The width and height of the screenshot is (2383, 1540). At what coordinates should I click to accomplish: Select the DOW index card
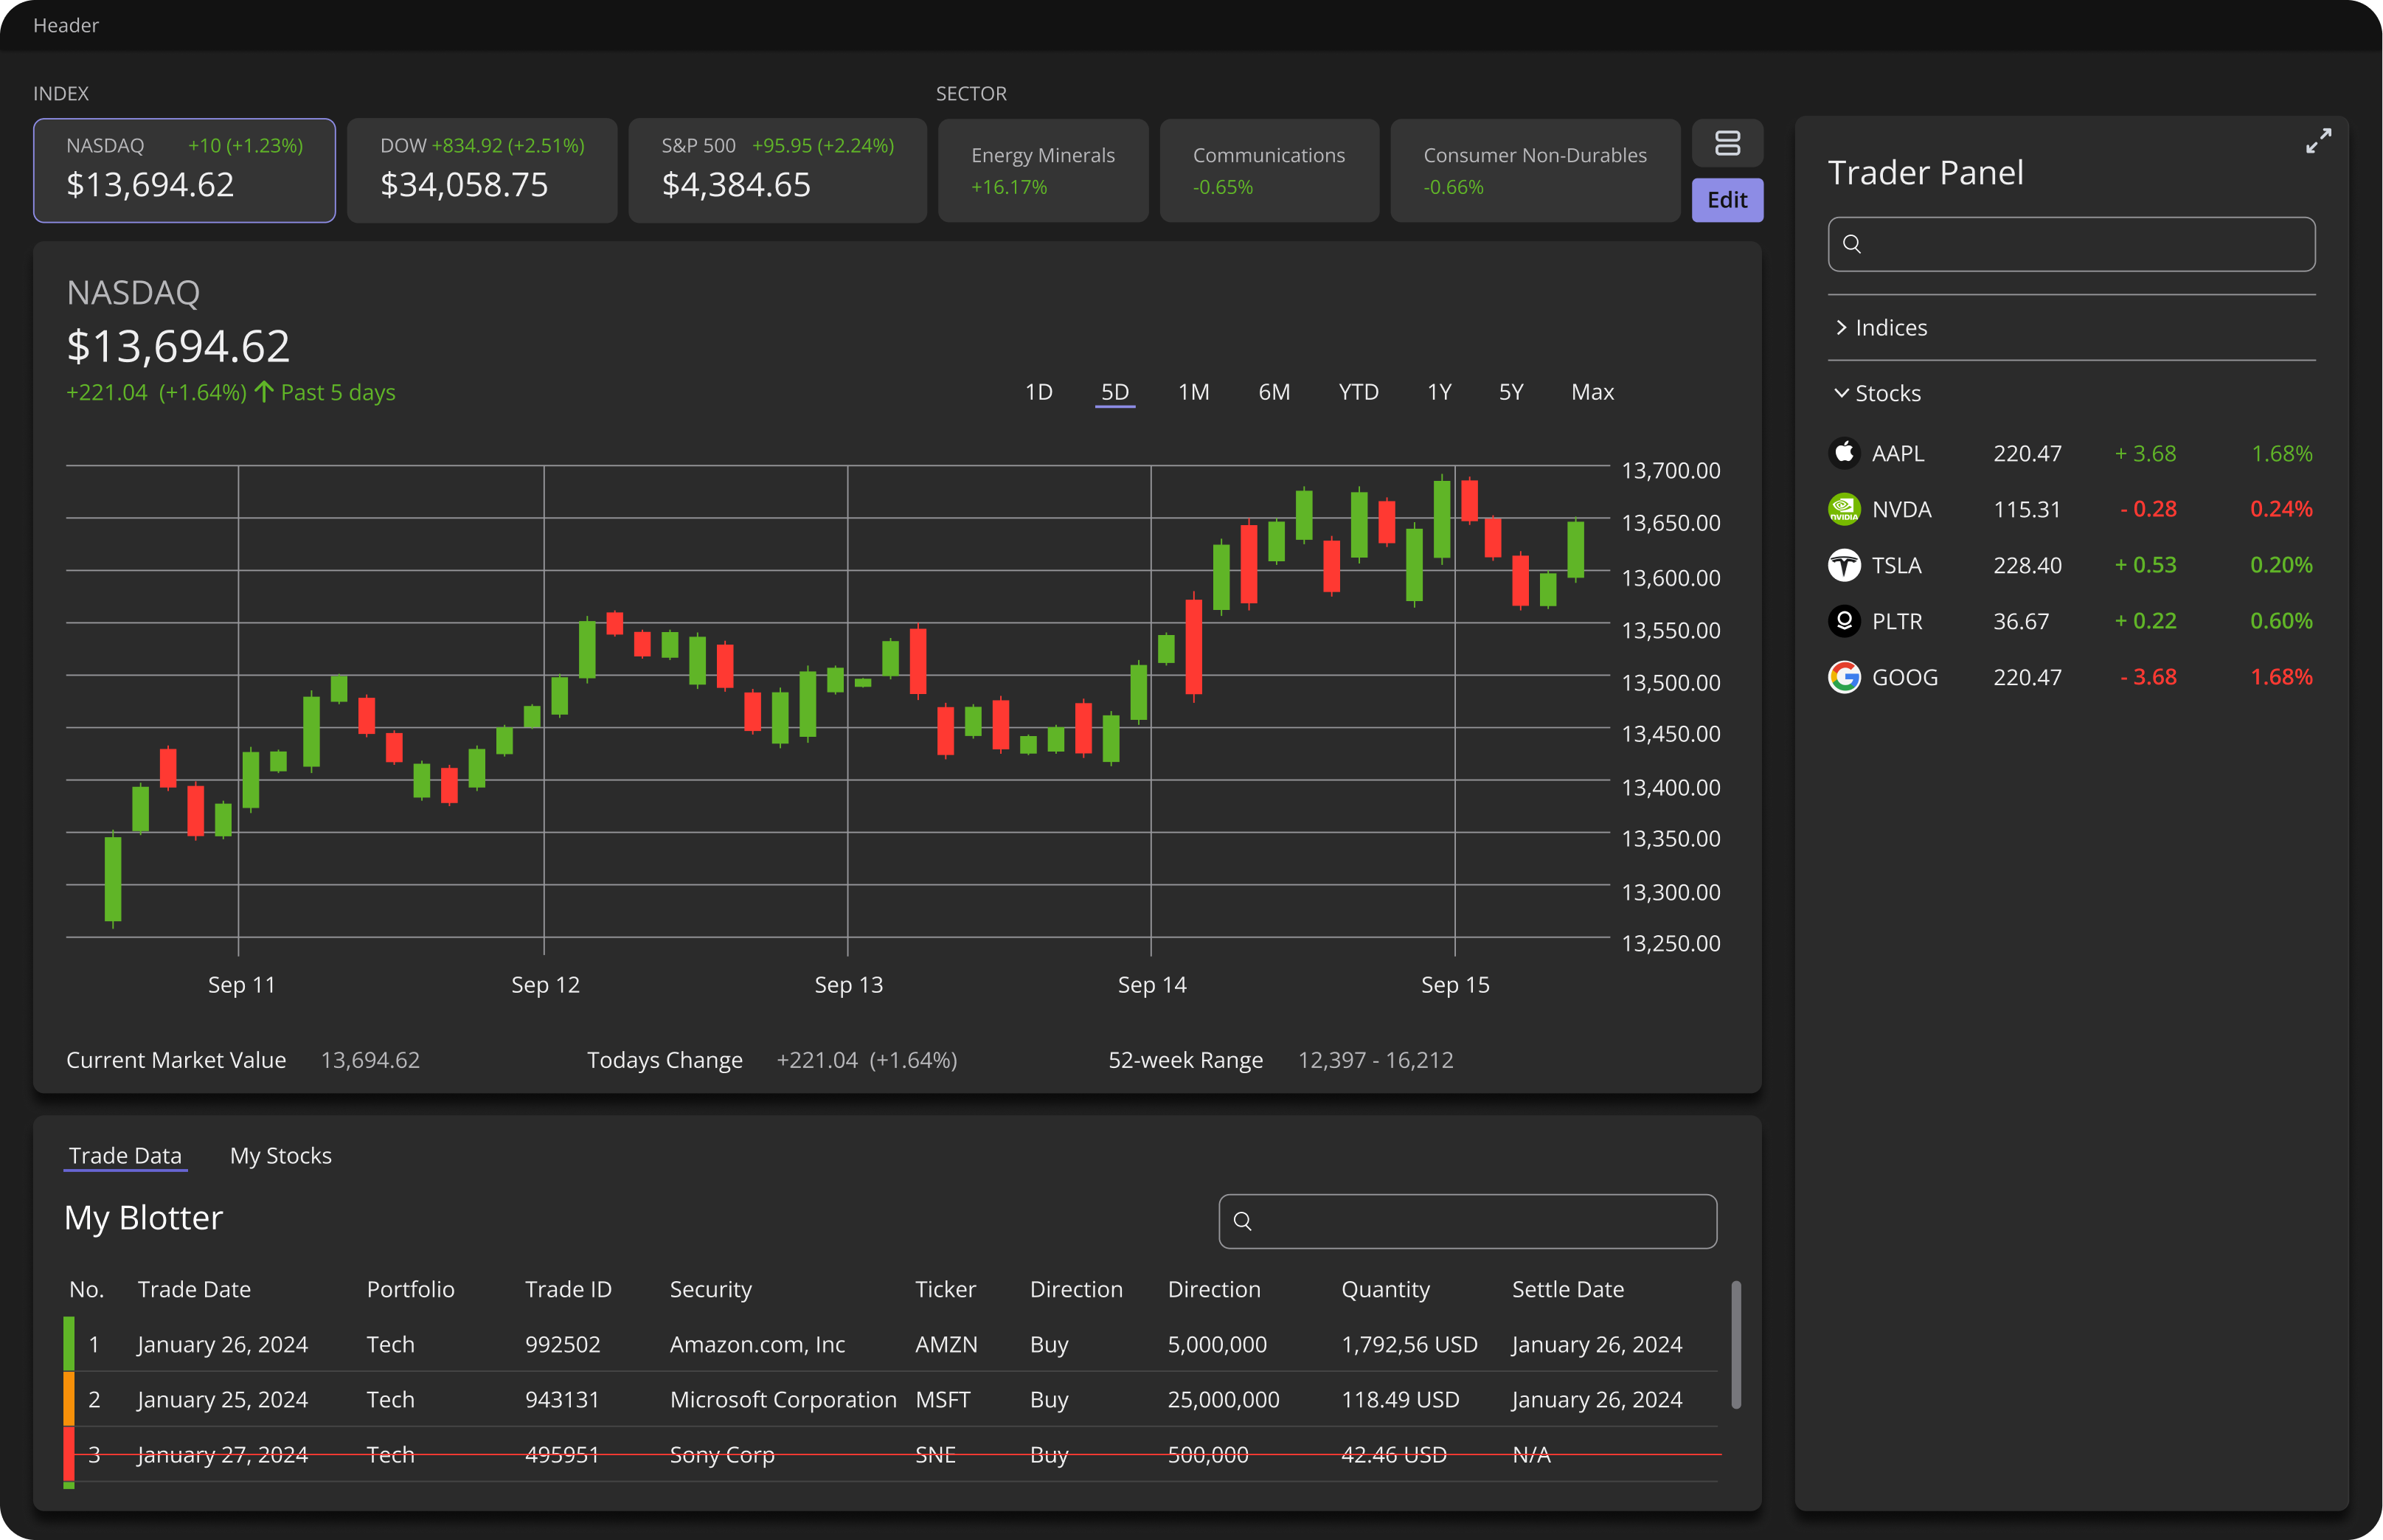(x=482, y=170)
